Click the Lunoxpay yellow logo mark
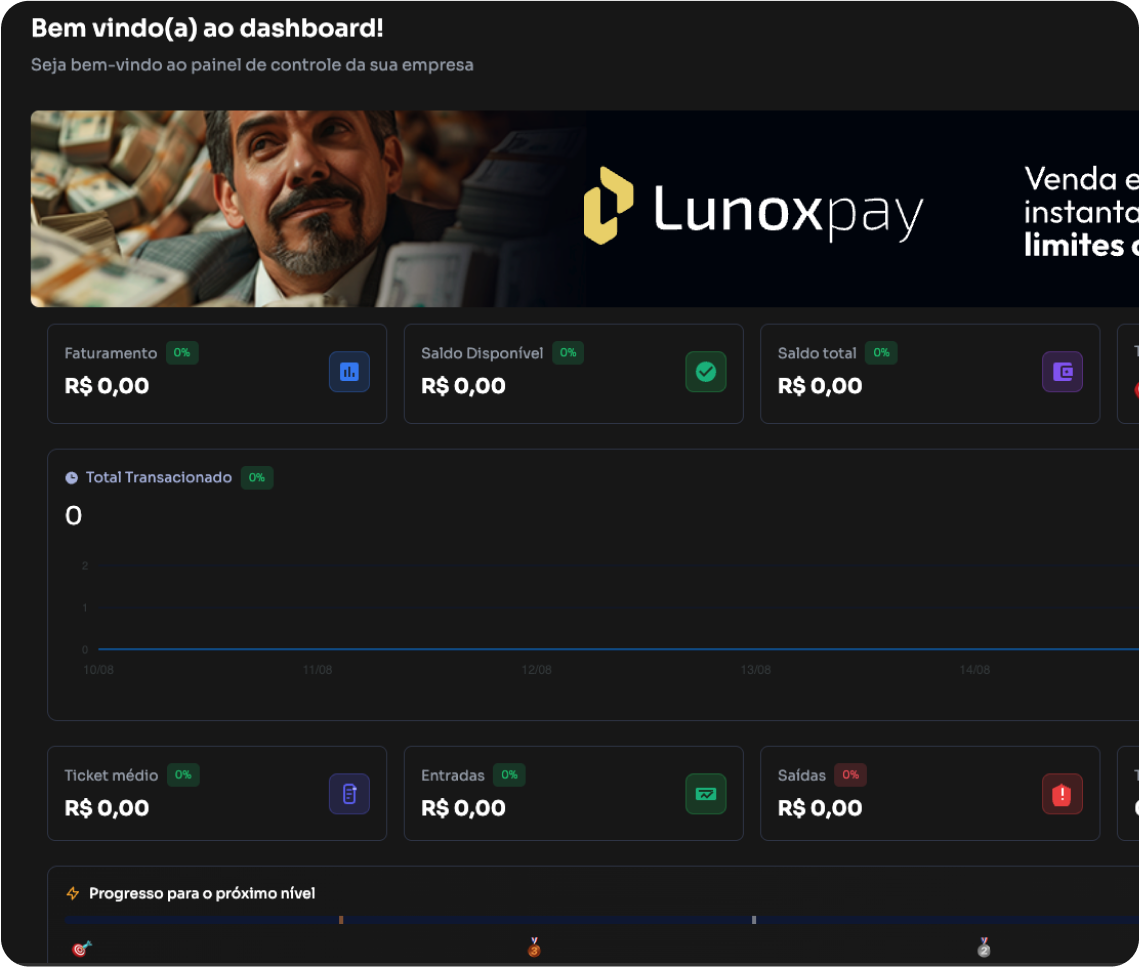Screen dimensions: 1139x967 point(609,206)
